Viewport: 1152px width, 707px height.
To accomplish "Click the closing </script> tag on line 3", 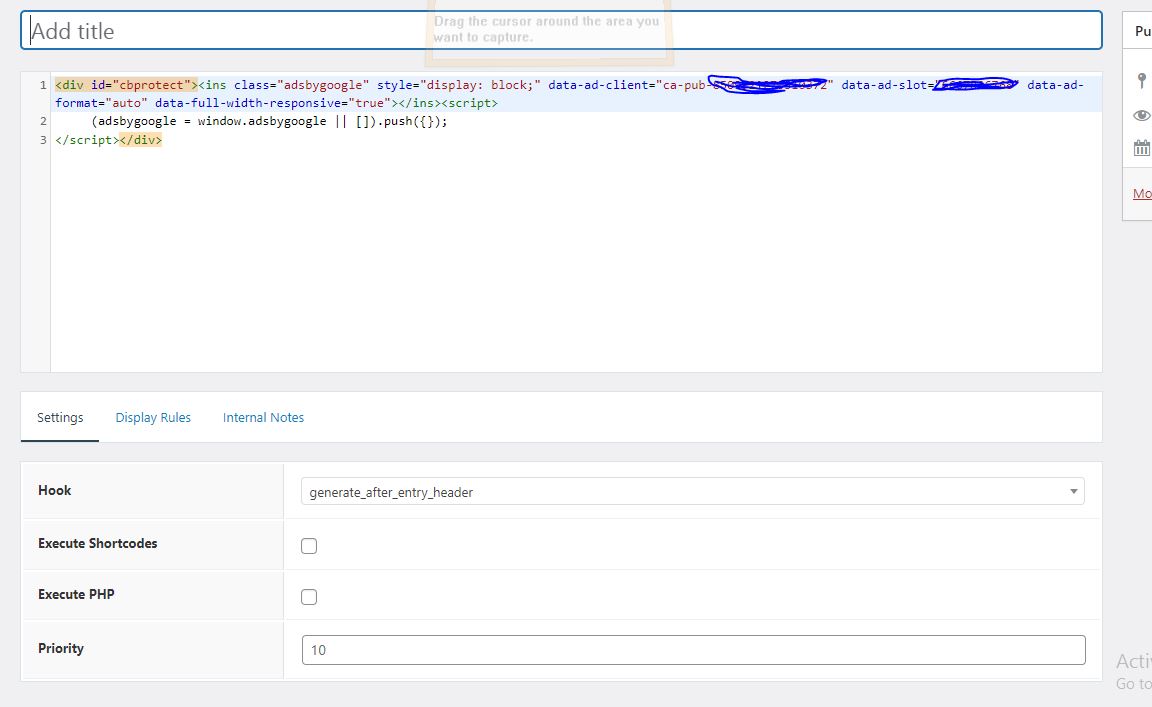I will [87, 140].
